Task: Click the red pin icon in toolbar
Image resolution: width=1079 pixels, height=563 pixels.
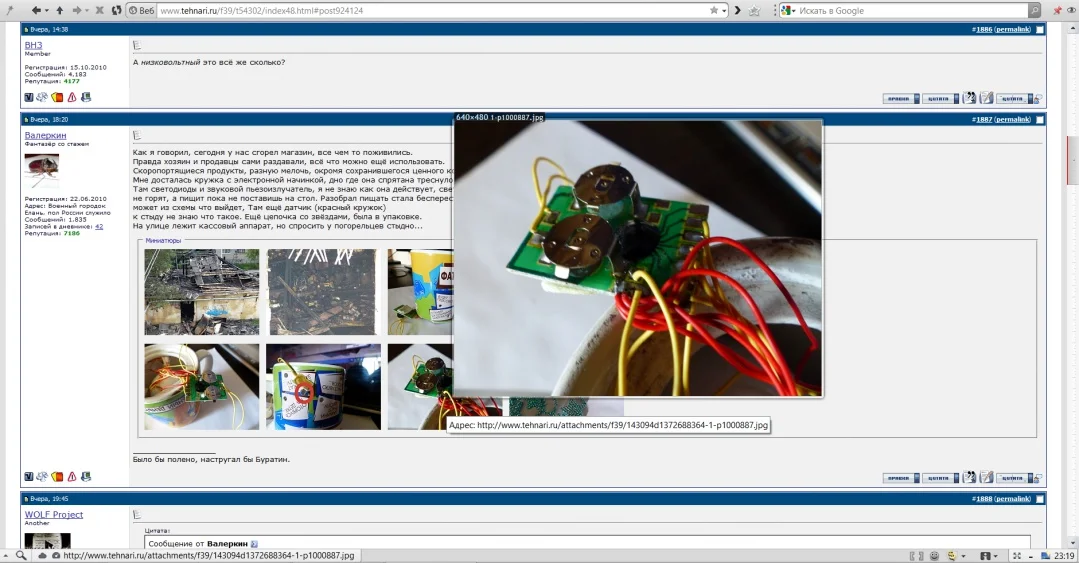Action: [x=1057, y=10]
